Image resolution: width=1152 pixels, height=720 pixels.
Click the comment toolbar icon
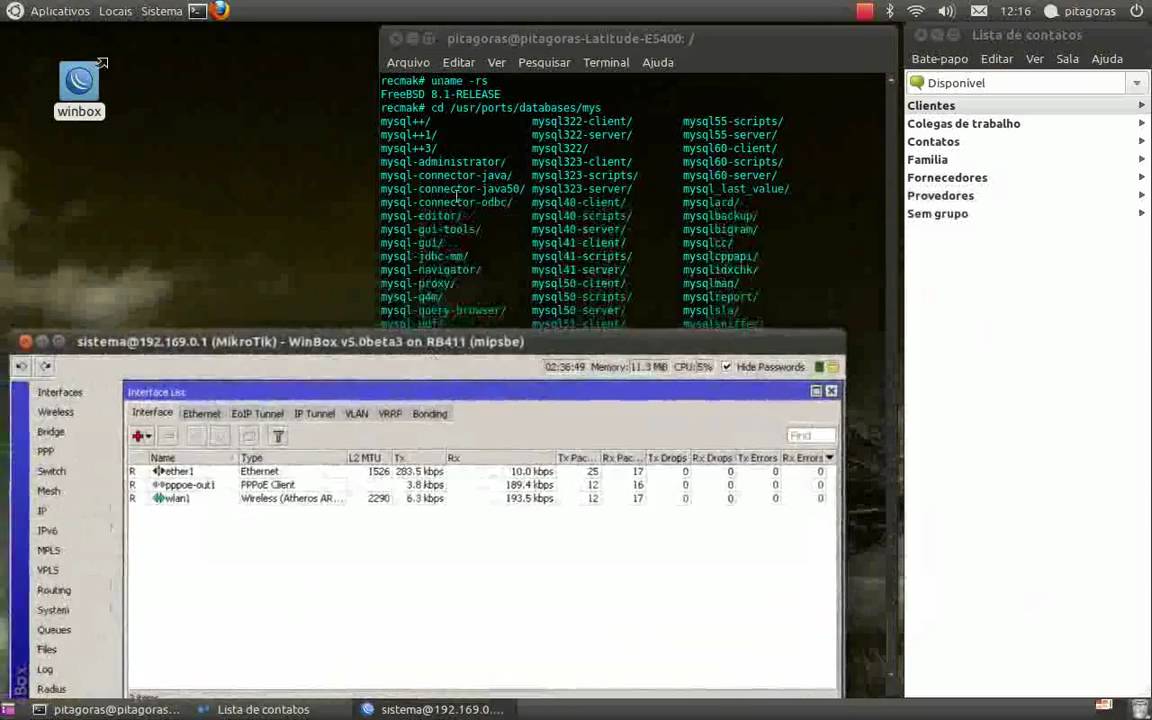[248, 436]
